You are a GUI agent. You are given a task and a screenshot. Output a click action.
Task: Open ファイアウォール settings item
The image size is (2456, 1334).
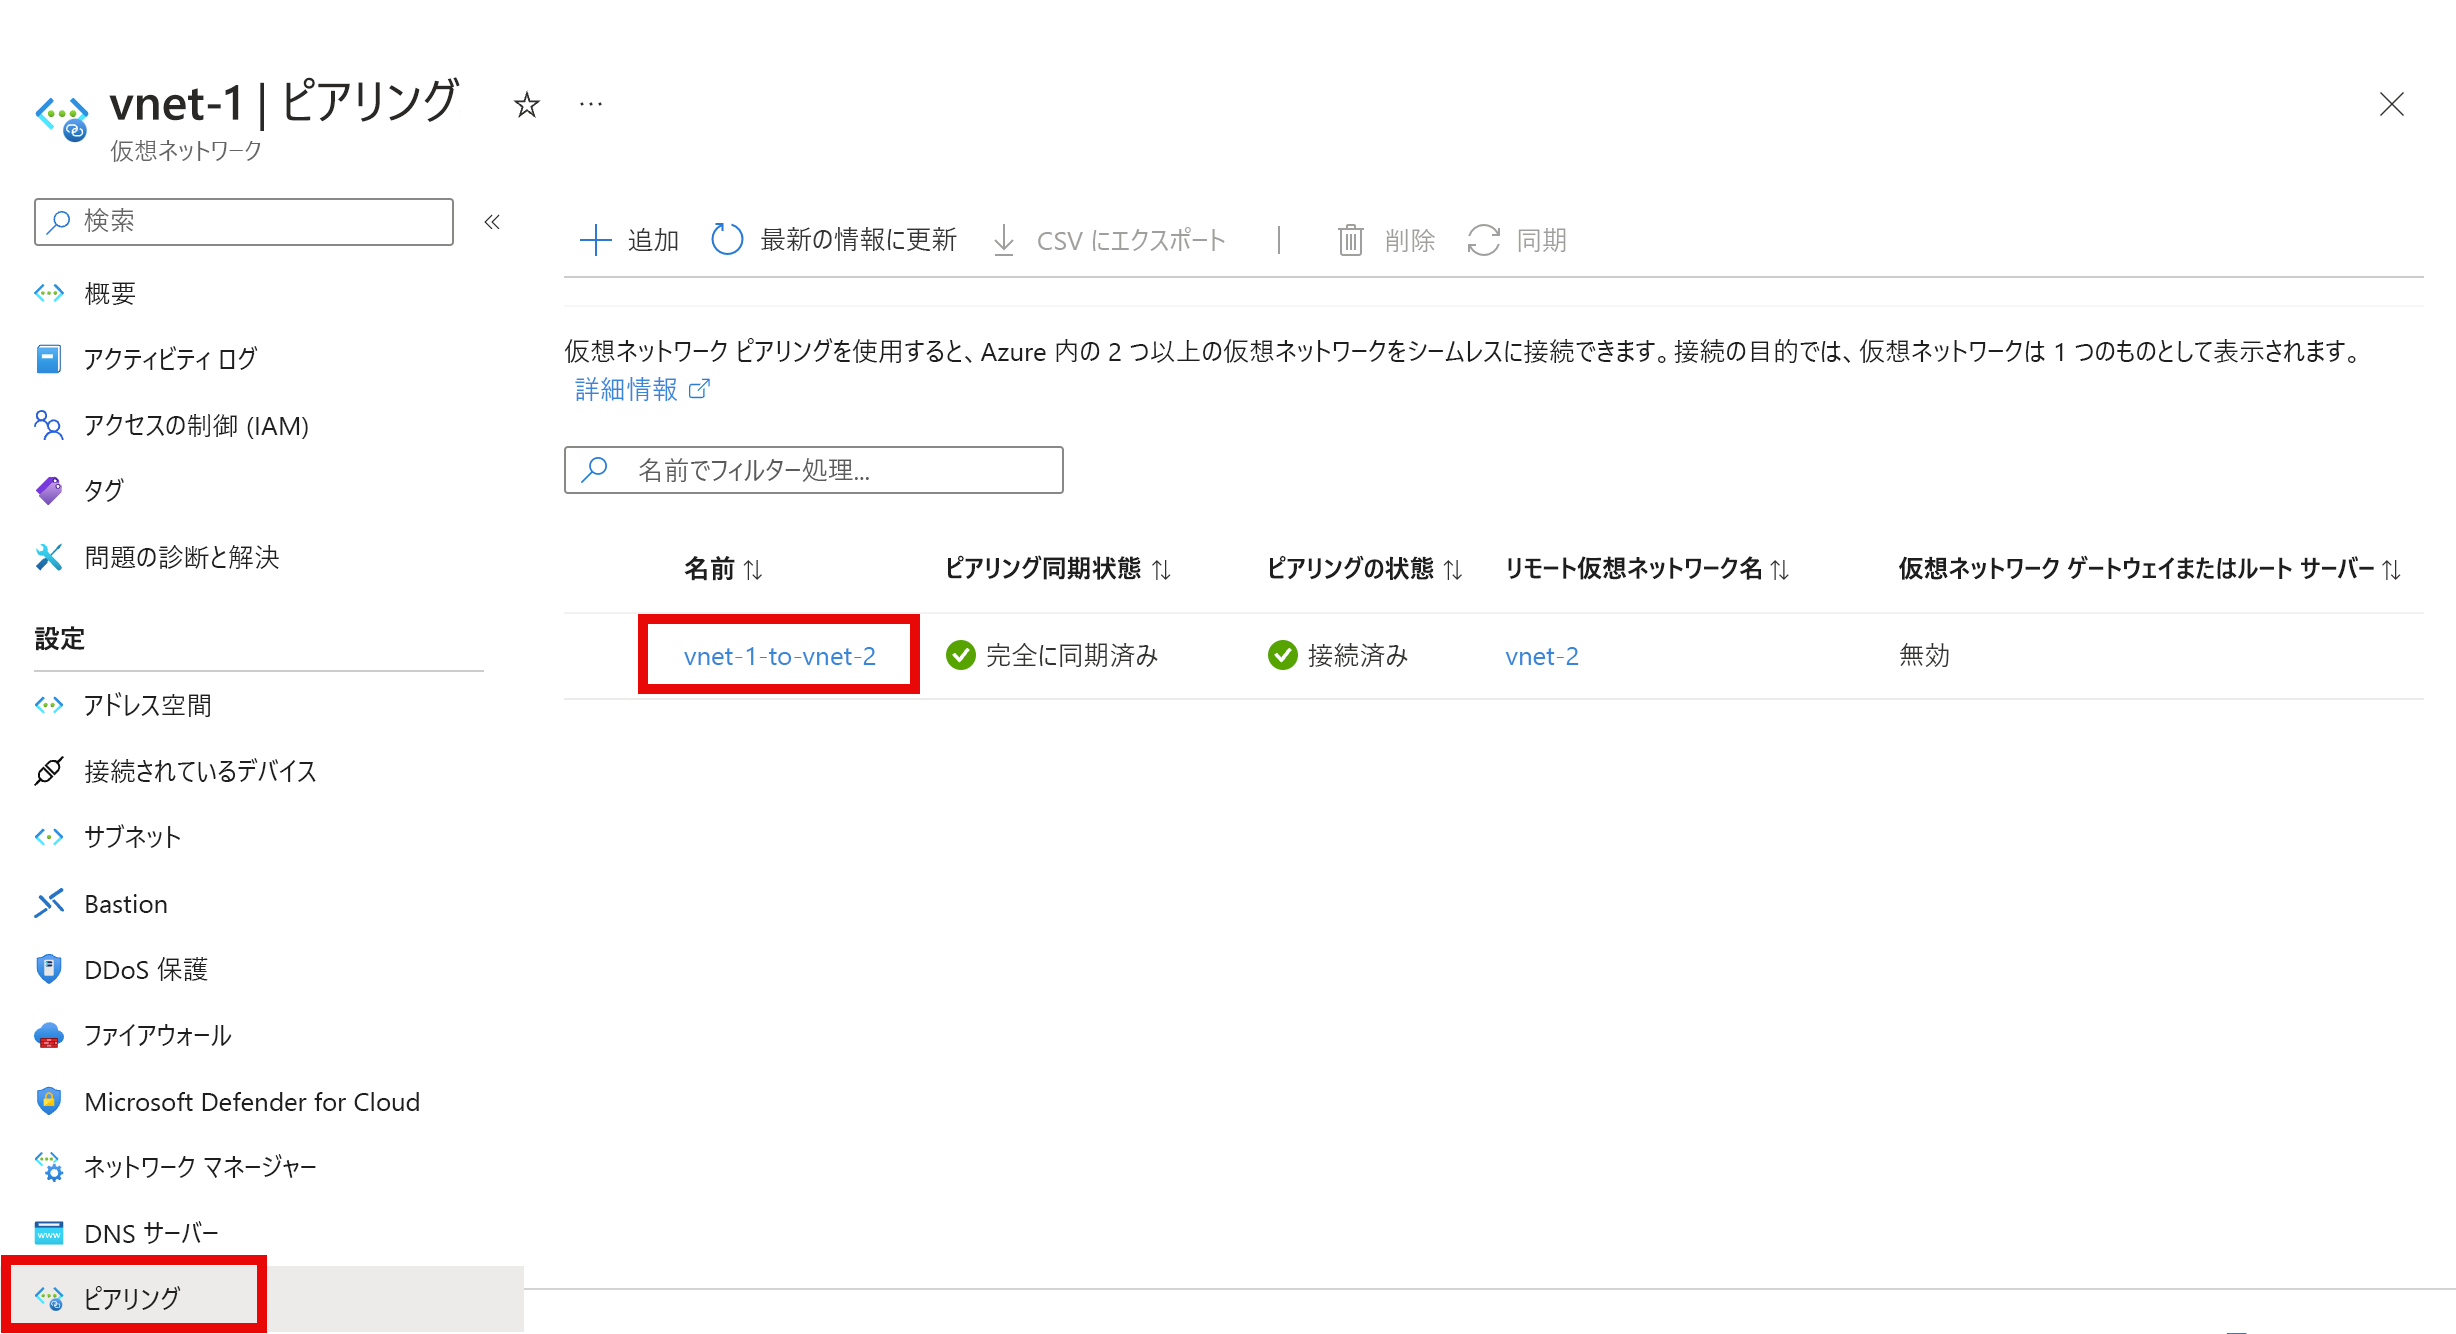(x=158, y=1035)
